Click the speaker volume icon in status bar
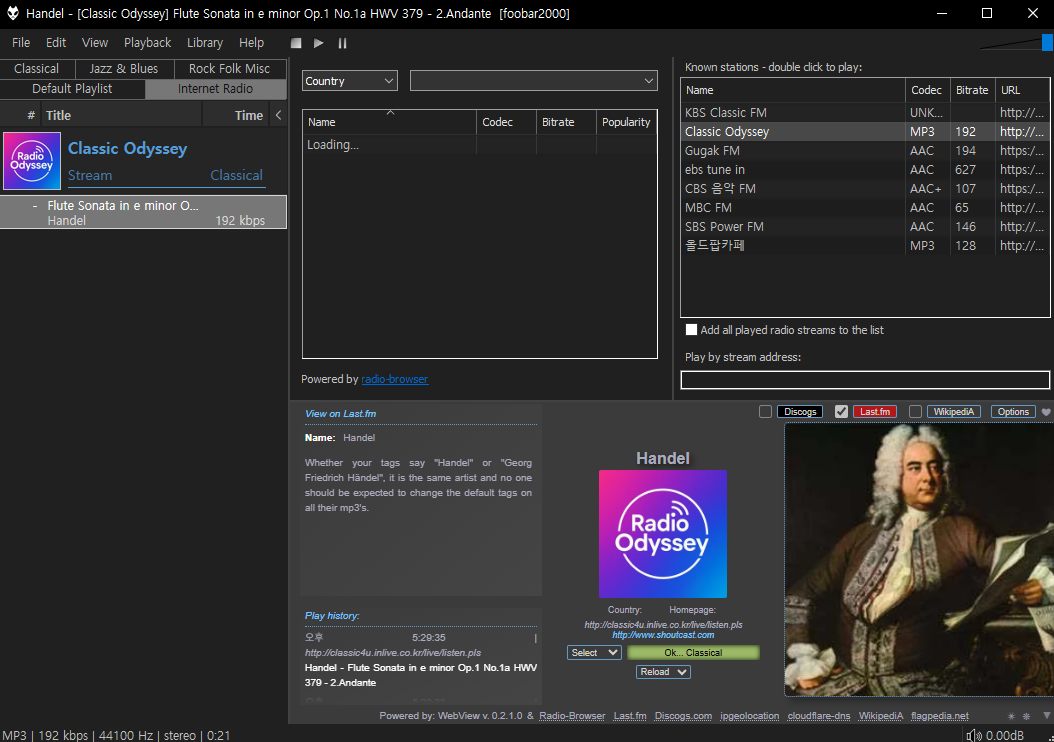Image resolution: width=1054 pixels, height=742 pixels. coord(973,735)
